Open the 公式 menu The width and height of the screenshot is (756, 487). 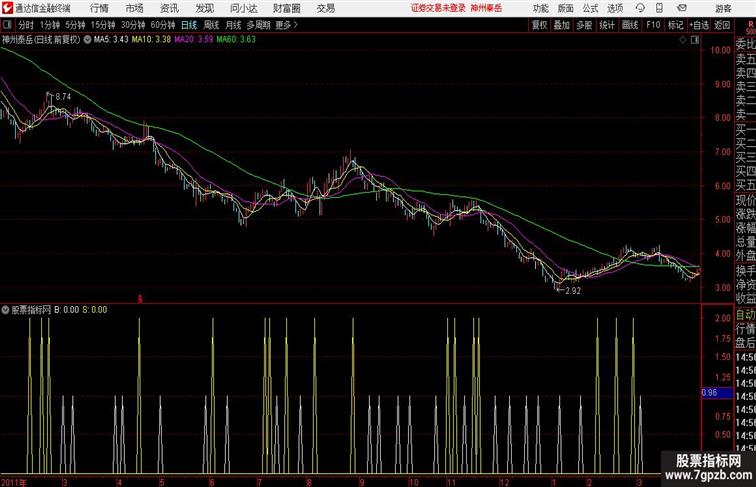point(590,8)
